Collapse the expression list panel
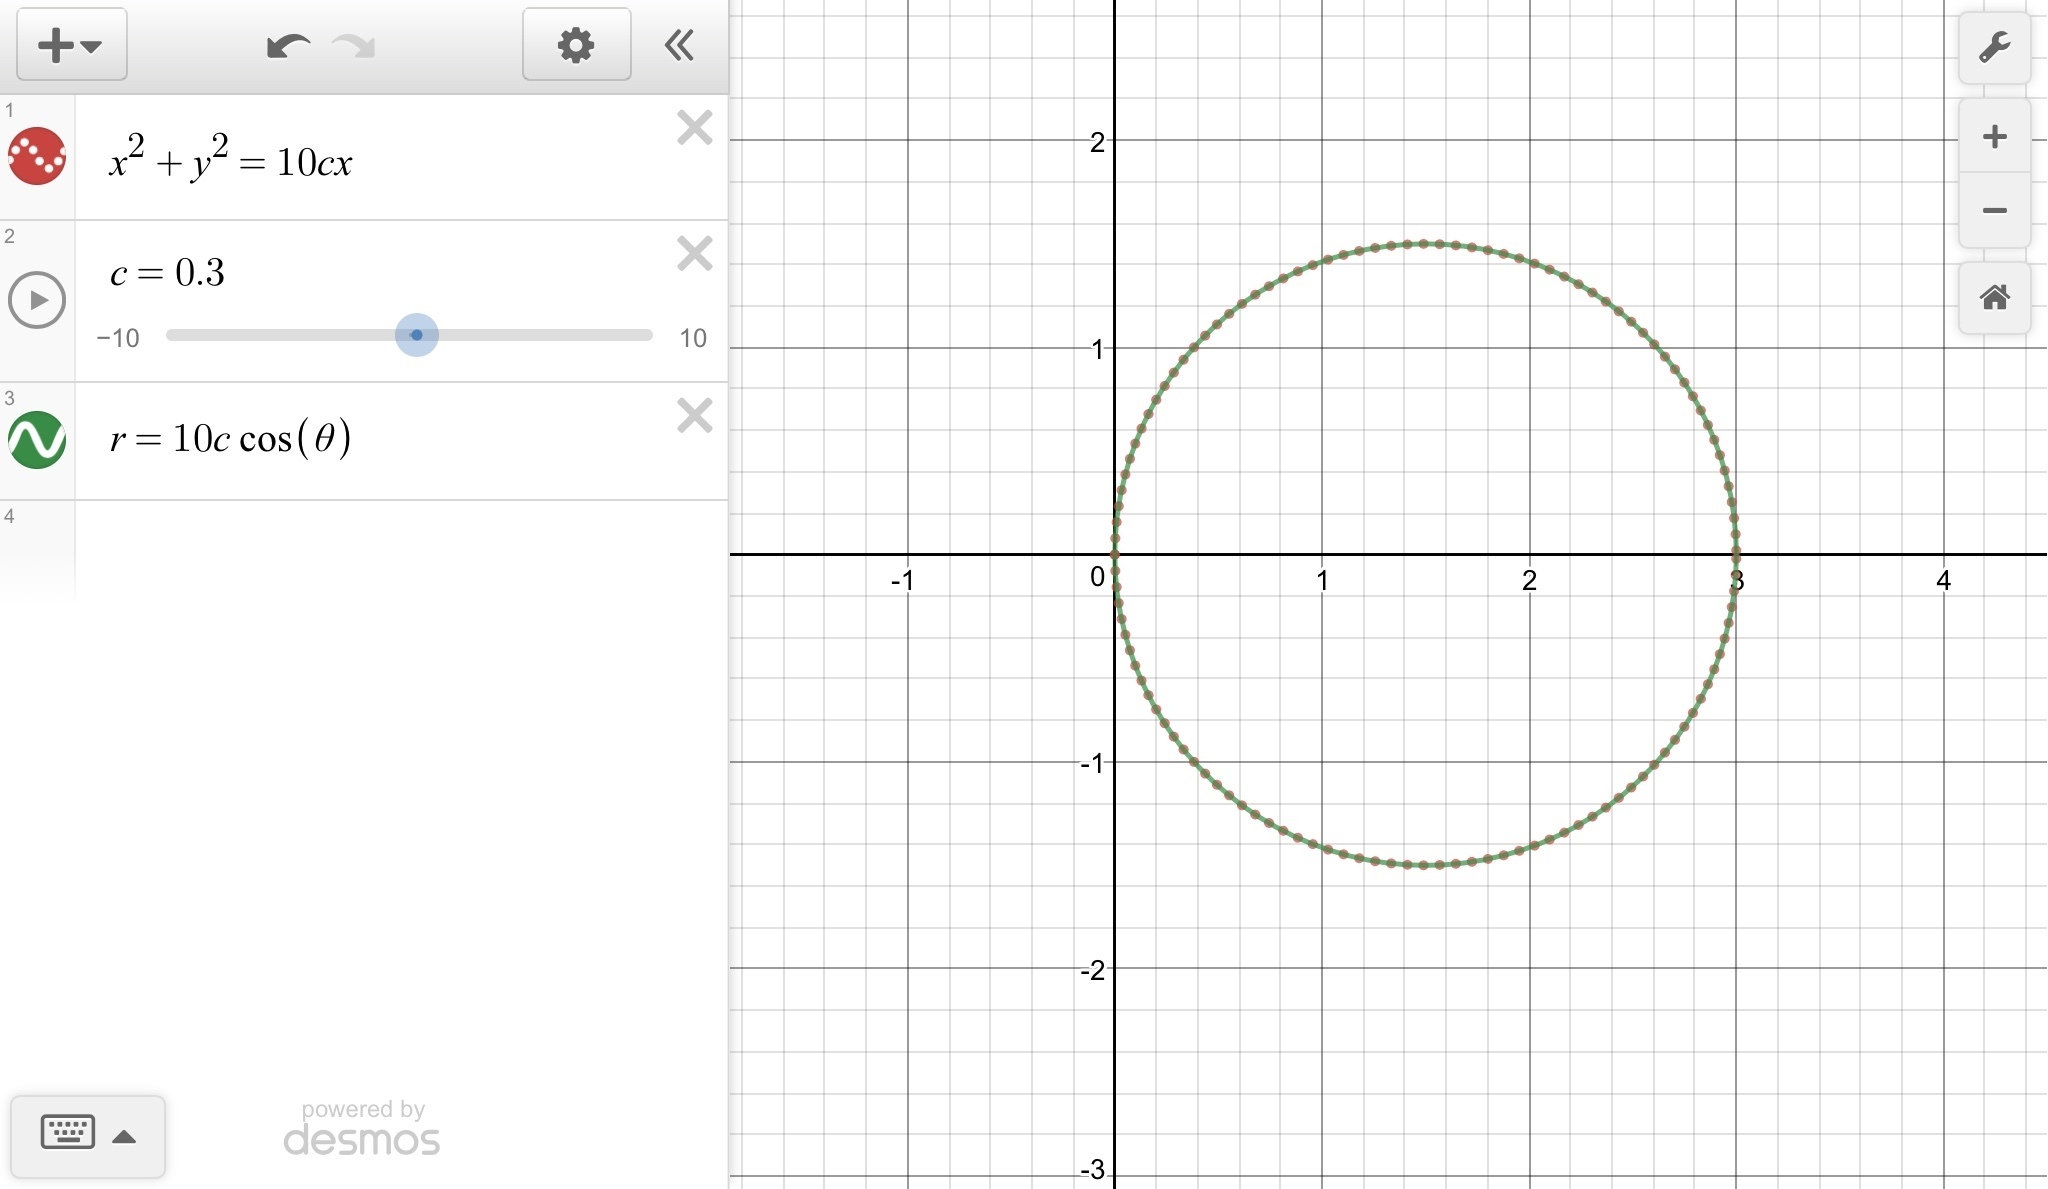This screenshot has width=2048, height=1189. [x=680, y=45]
